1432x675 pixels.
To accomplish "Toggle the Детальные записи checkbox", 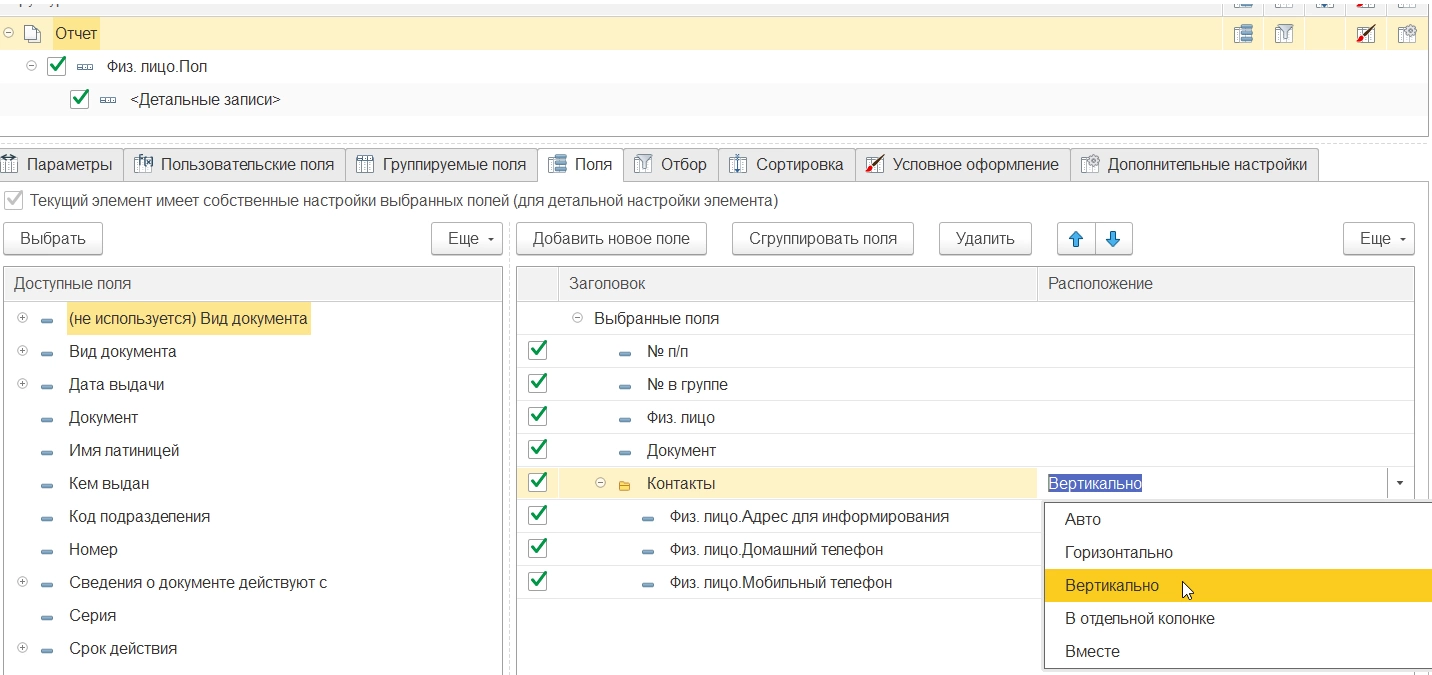I will click(80, 100).
